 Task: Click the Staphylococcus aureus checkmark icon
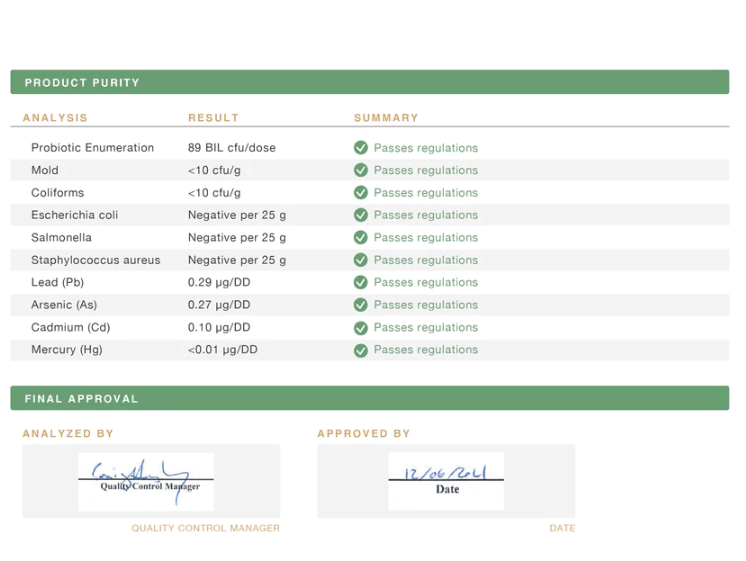(361, 260)
